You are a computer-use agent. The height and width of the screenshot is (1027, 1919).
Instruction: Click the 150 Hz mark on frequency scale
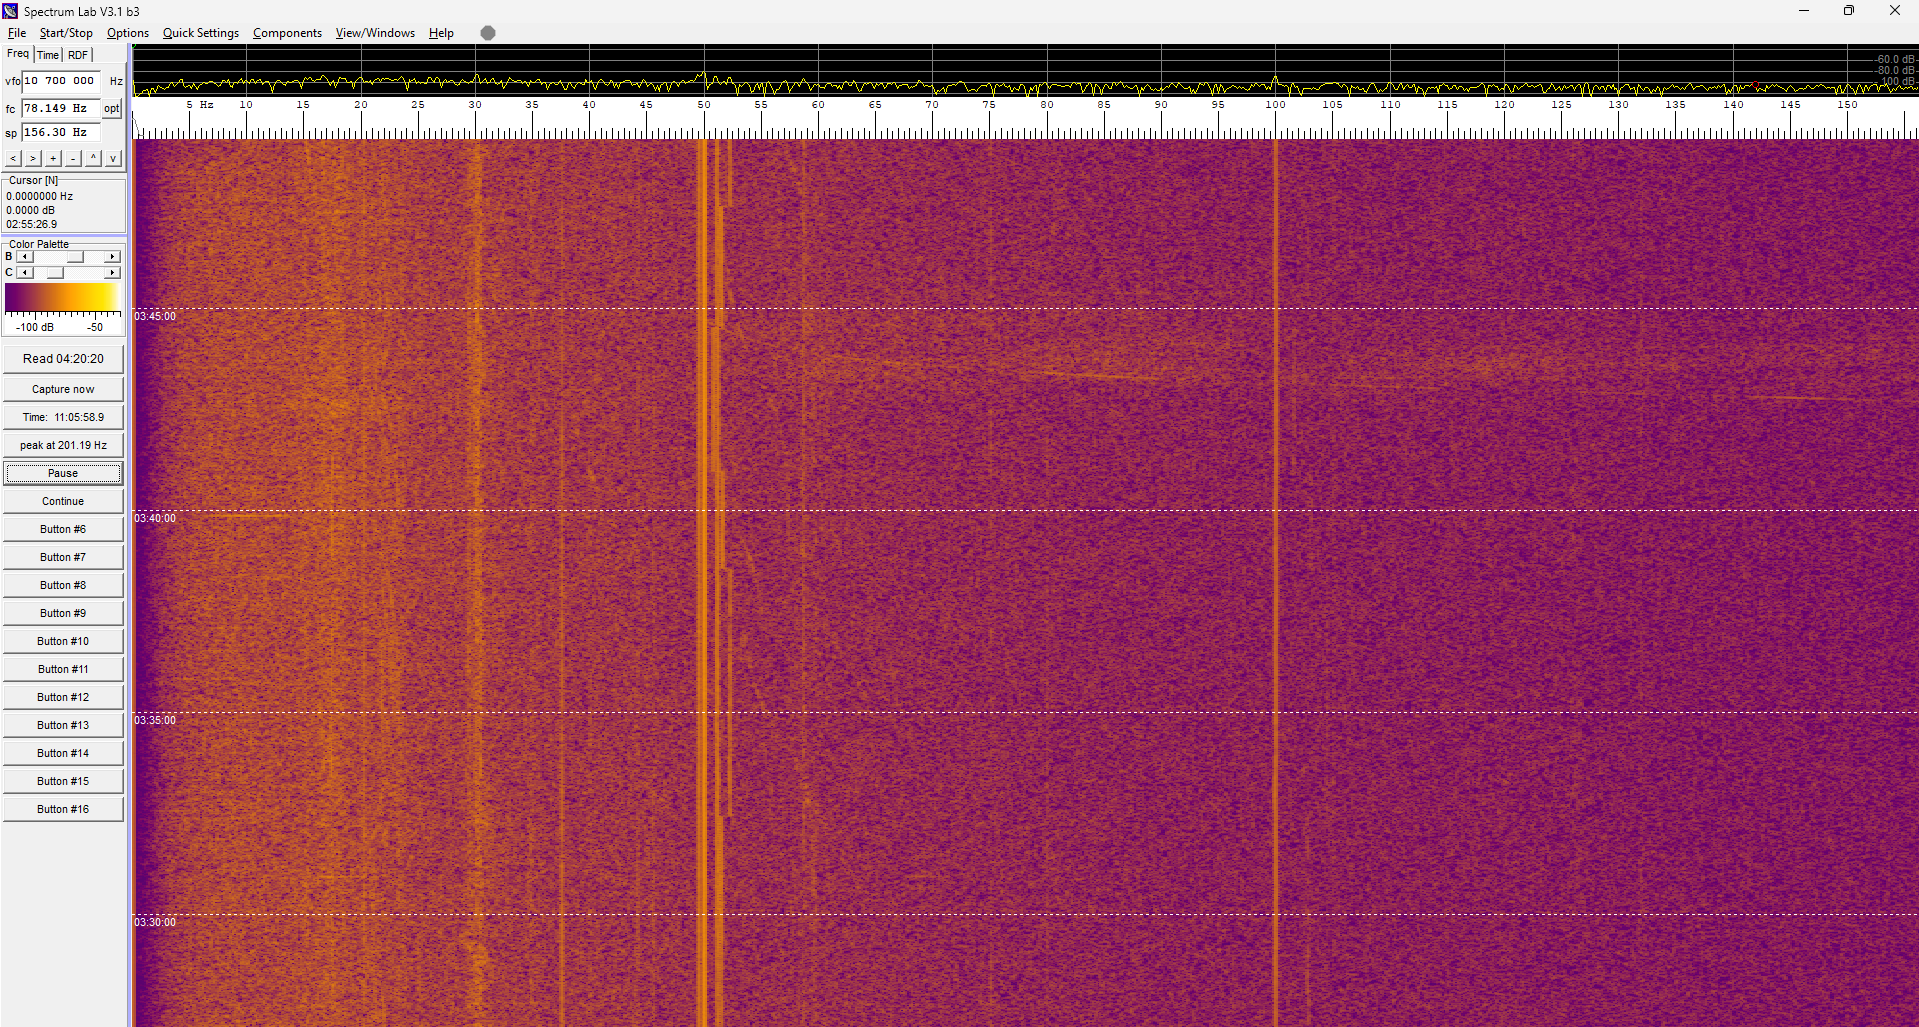(1847, 105)
